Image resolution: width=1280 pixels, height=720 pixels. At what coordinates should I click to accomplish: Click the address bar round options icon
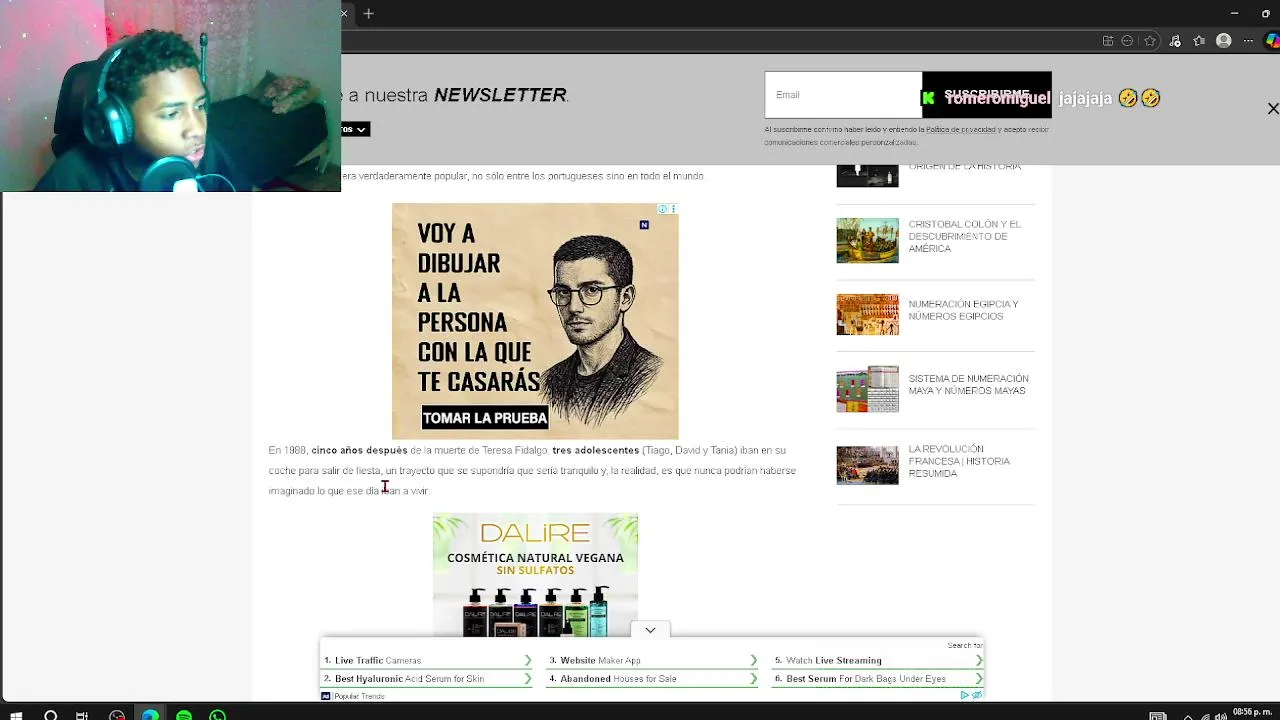tap(1128, 41)
